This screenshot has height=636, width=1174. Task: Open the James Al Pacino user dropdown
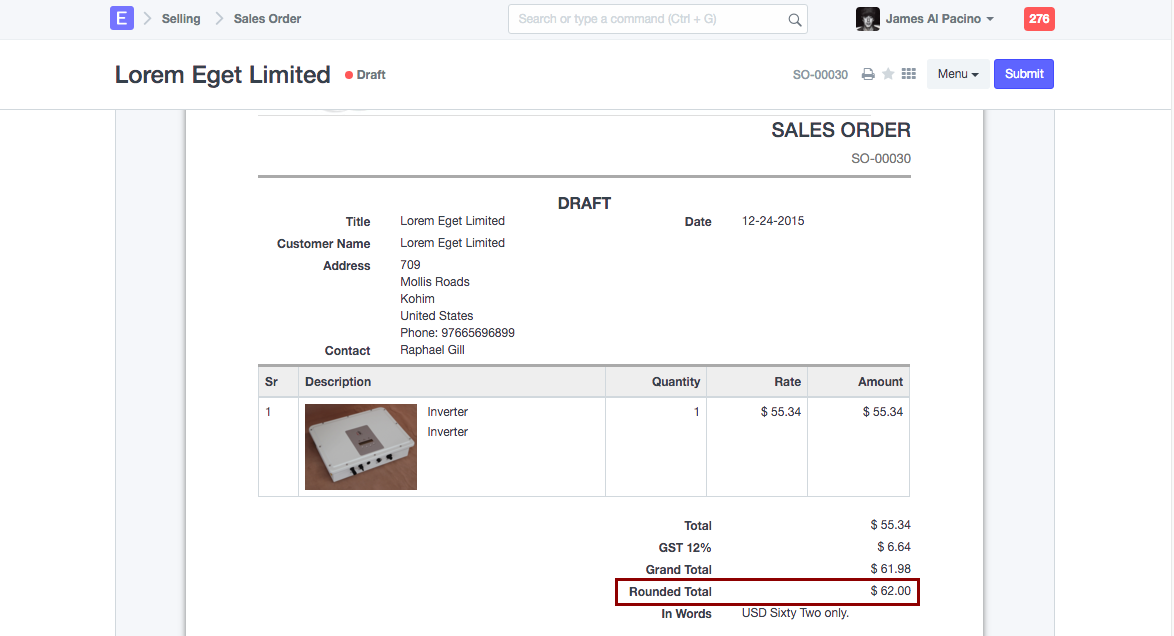coord(940,19)
